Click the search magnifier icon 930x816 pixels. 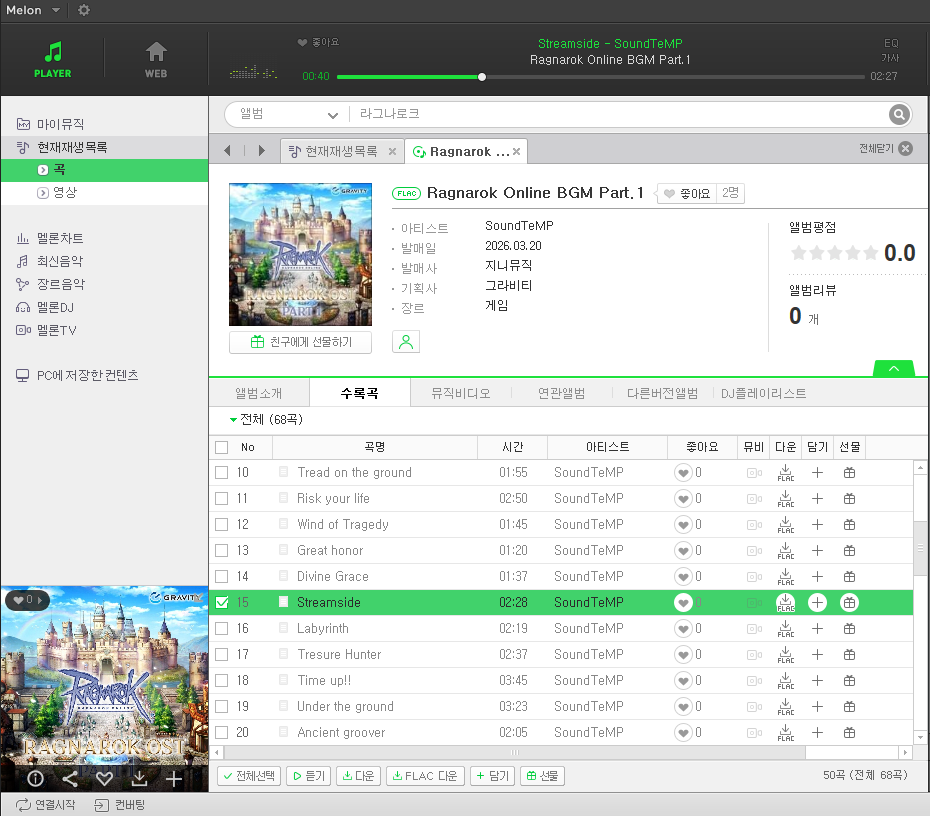click(x=899, y=115)
